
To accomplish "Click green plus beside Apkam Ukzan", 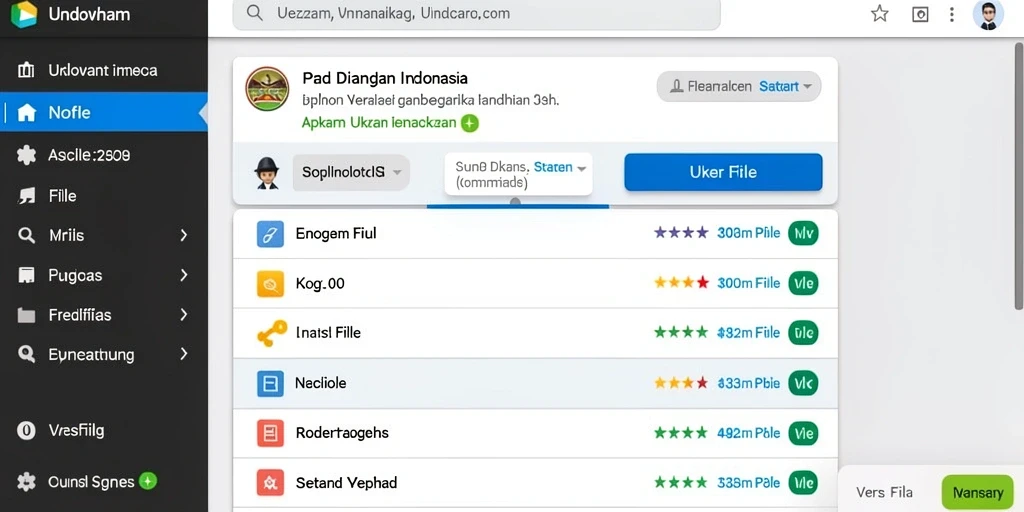I will 470,123.
